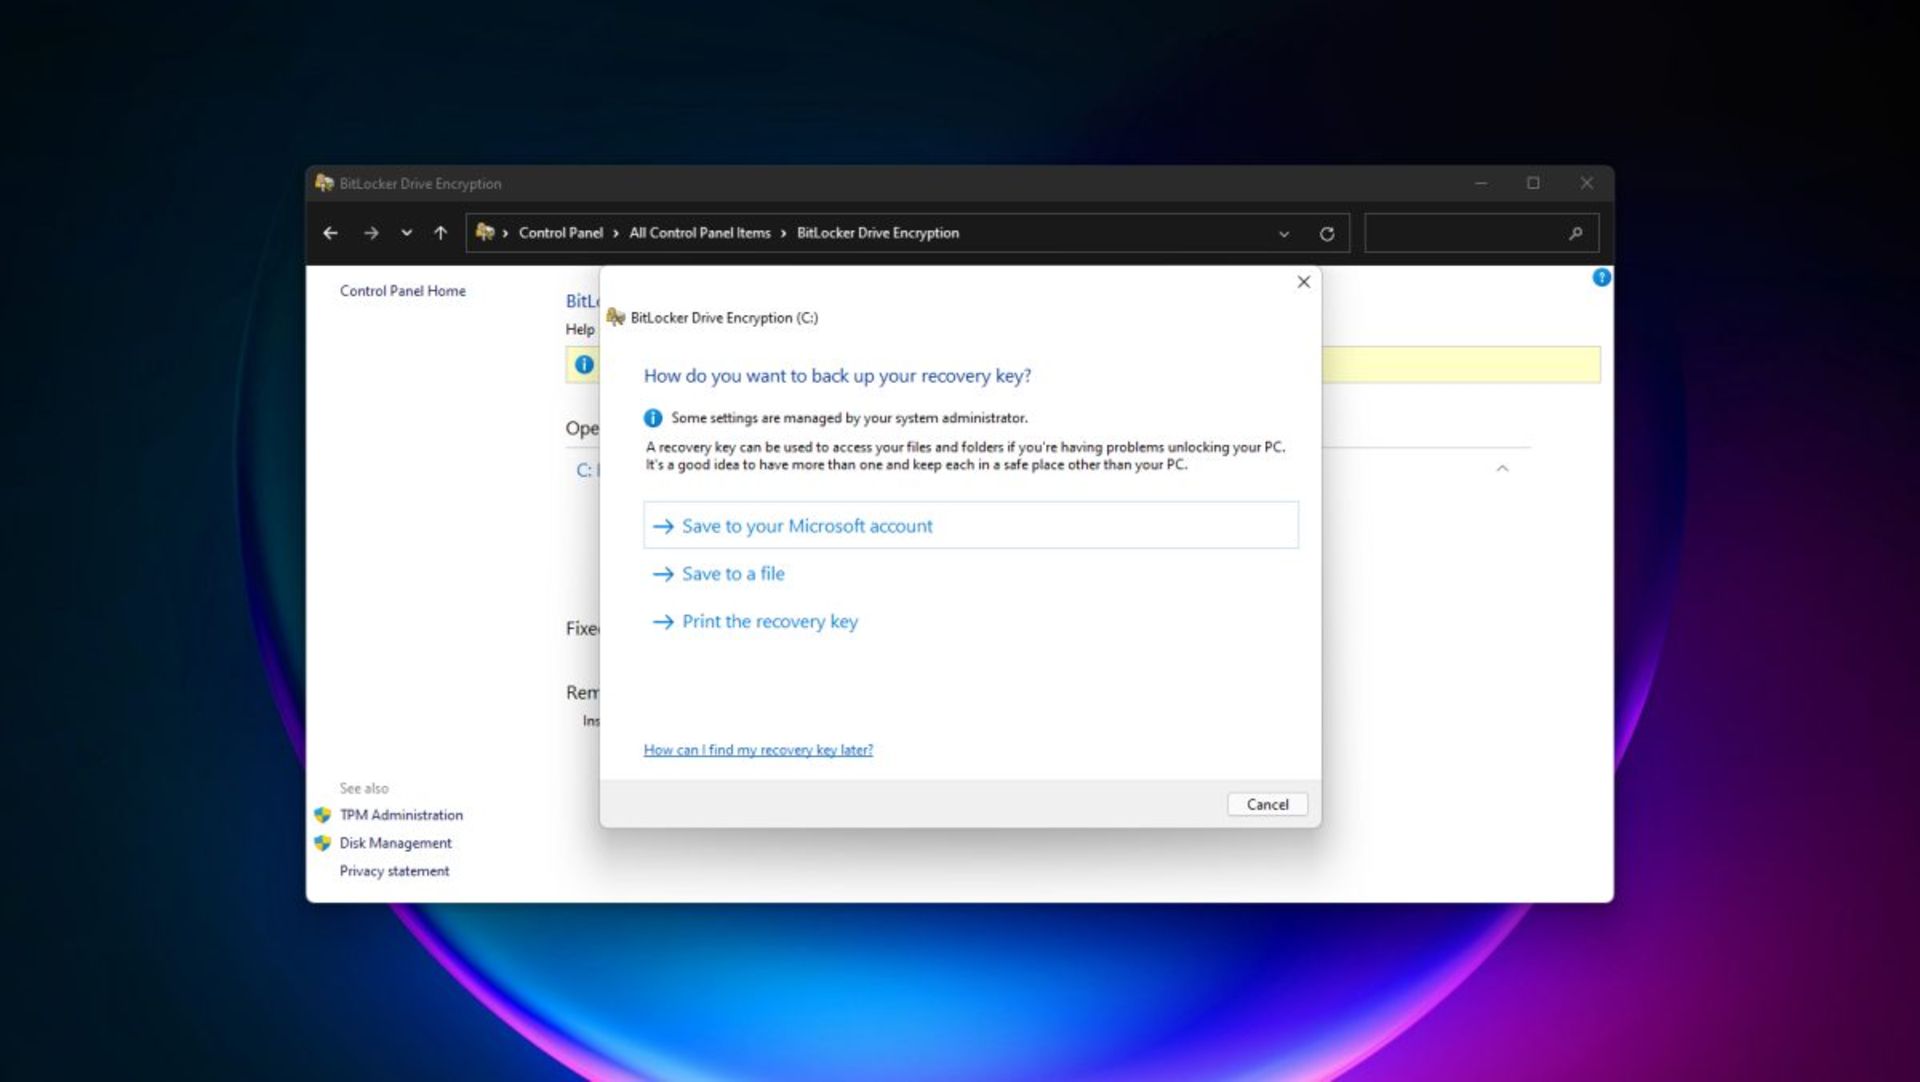
Task: Go up one folder level
Action: pos(440,233)
